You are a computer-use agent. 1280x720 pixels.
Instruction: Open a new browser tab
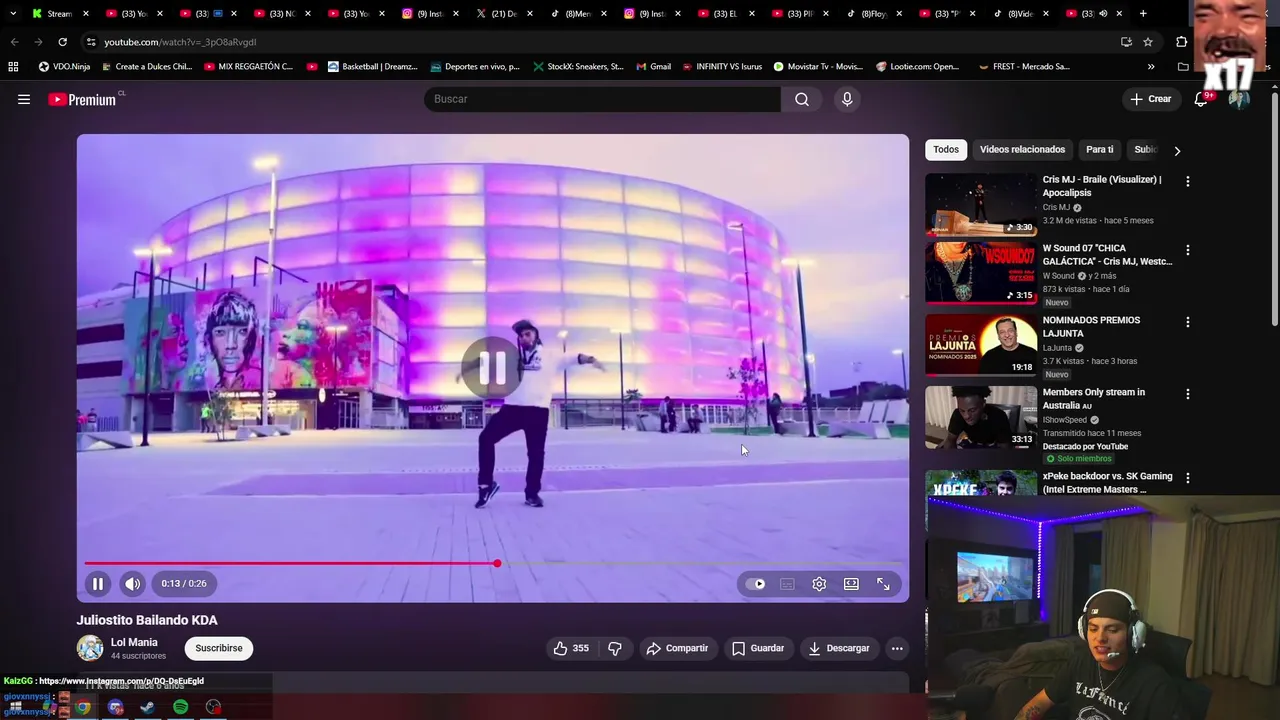[1143, 14]
